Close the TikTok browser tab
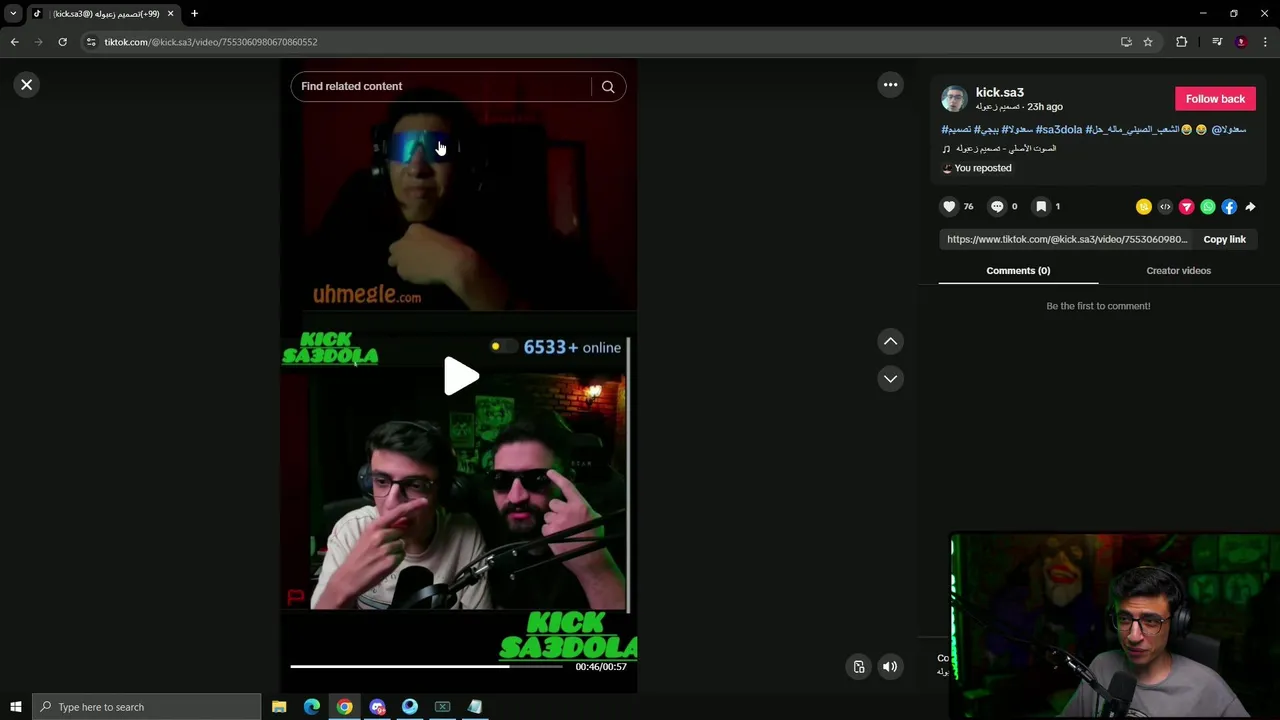 pyautogui.click(x=170, y=14)
